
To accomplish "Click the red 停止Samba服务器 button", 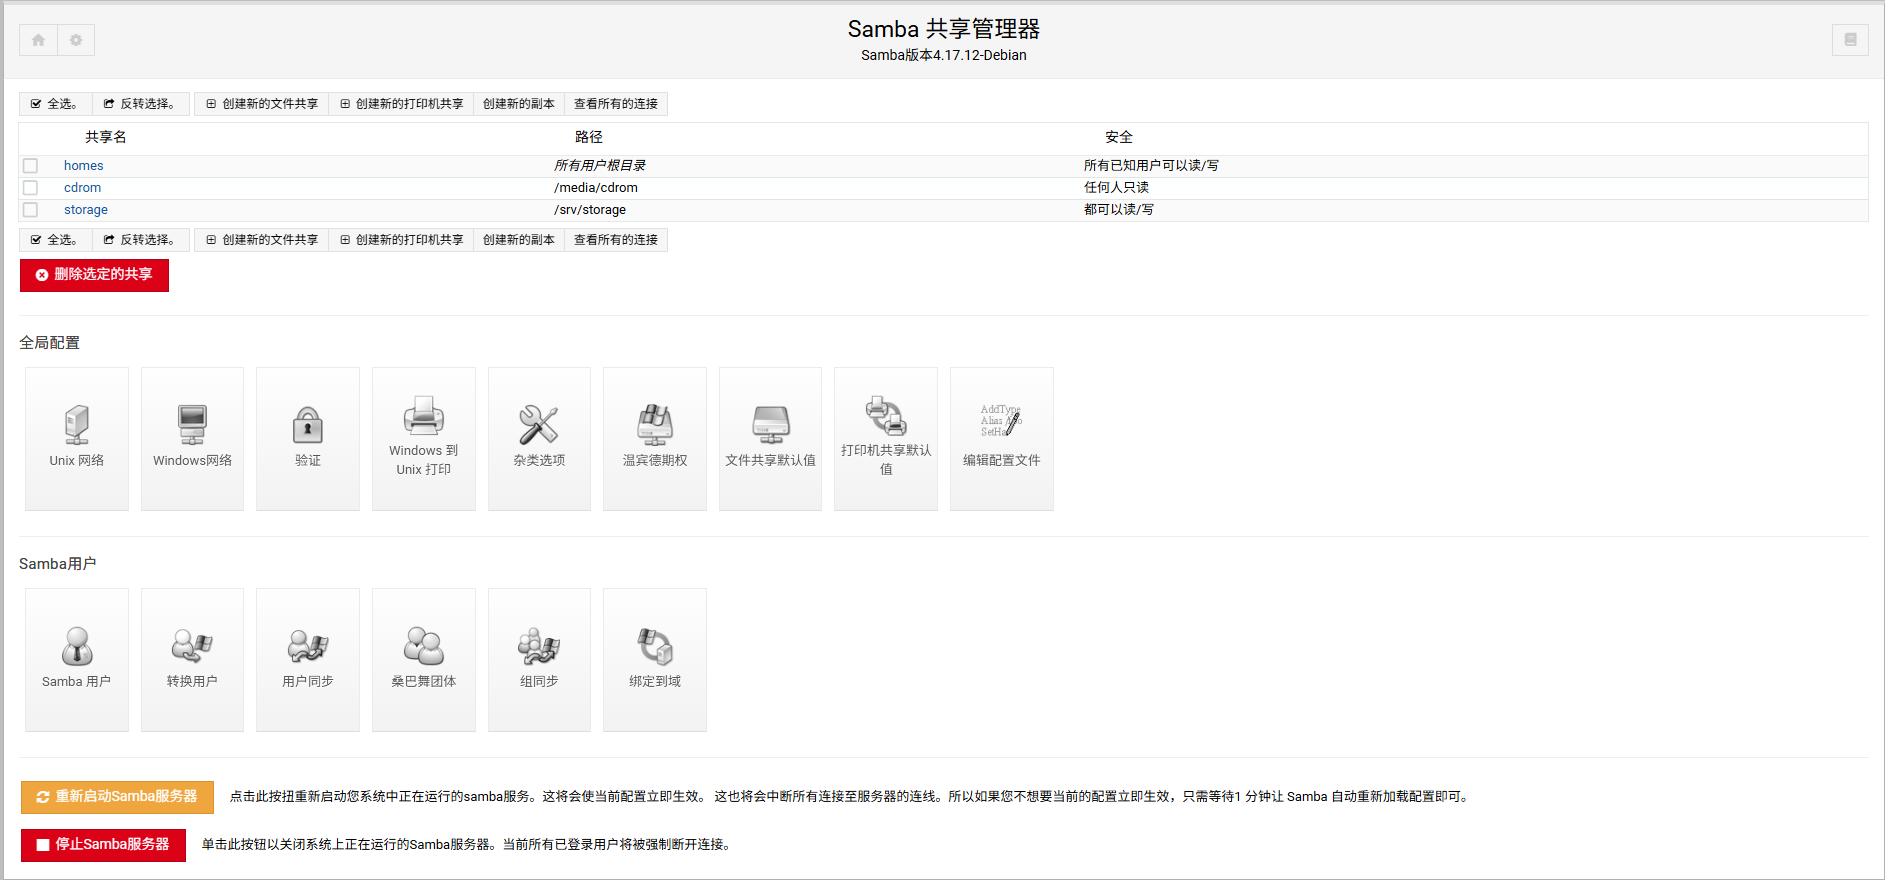I will click(x=103, y=845).
